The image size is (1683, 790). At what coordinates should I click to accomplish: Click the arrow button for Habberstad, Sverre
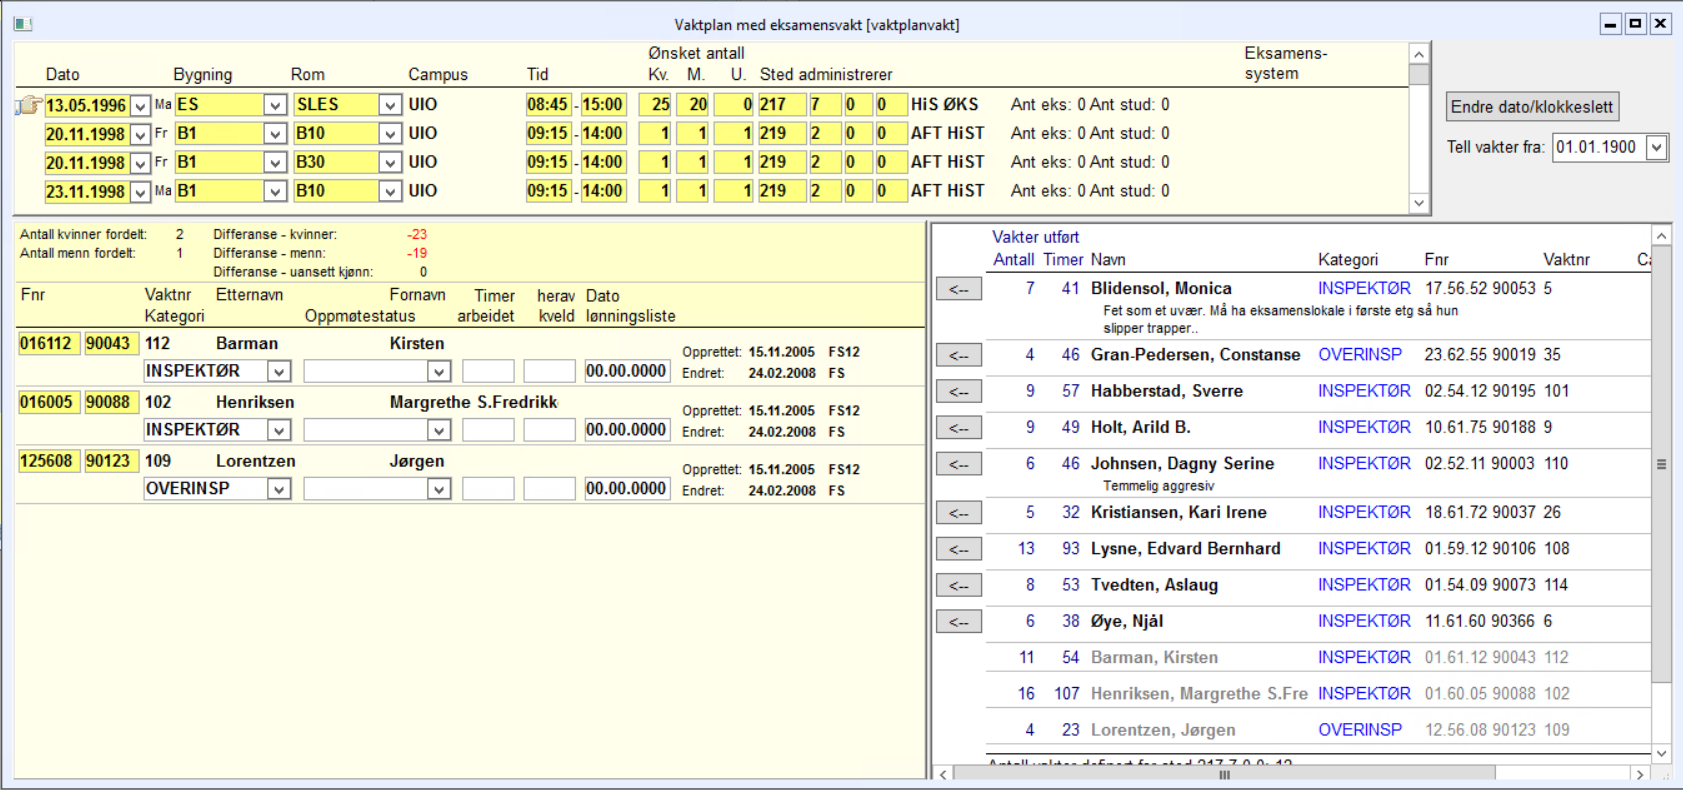(x=959, y=391)
